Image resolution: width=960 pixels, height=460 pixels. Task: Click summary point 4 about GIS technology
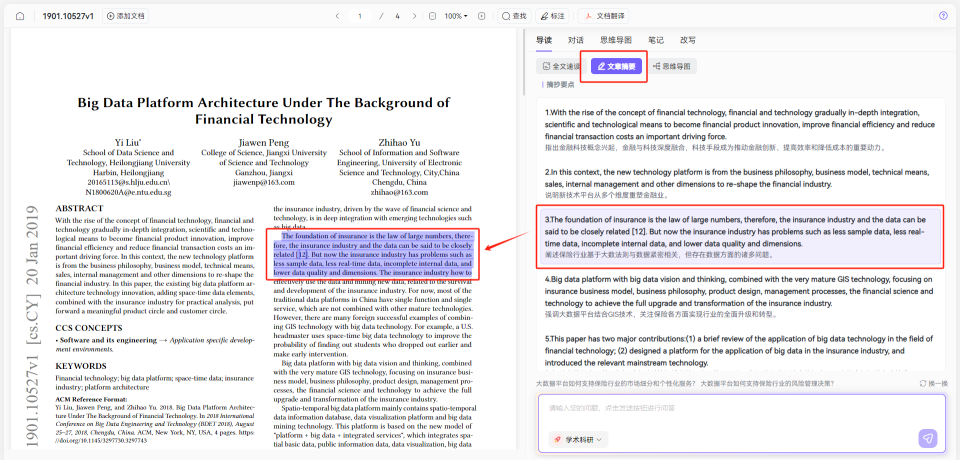click(740, 297)
